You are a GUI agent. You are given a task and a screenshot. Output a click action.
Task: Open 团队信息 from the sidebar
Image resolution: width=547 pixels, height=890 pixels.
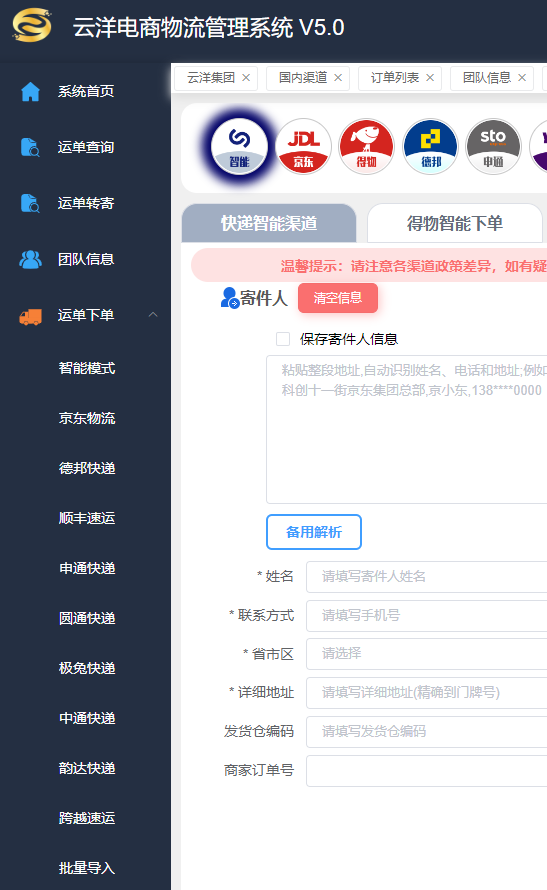[85, 259]
